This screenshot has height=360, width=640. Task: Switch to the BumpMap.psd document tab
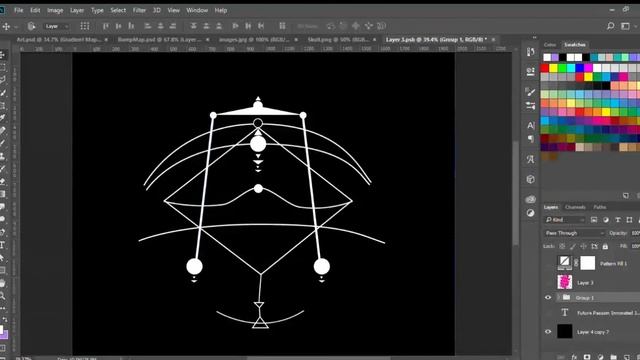pyautogui.click(x=159, y=40)
